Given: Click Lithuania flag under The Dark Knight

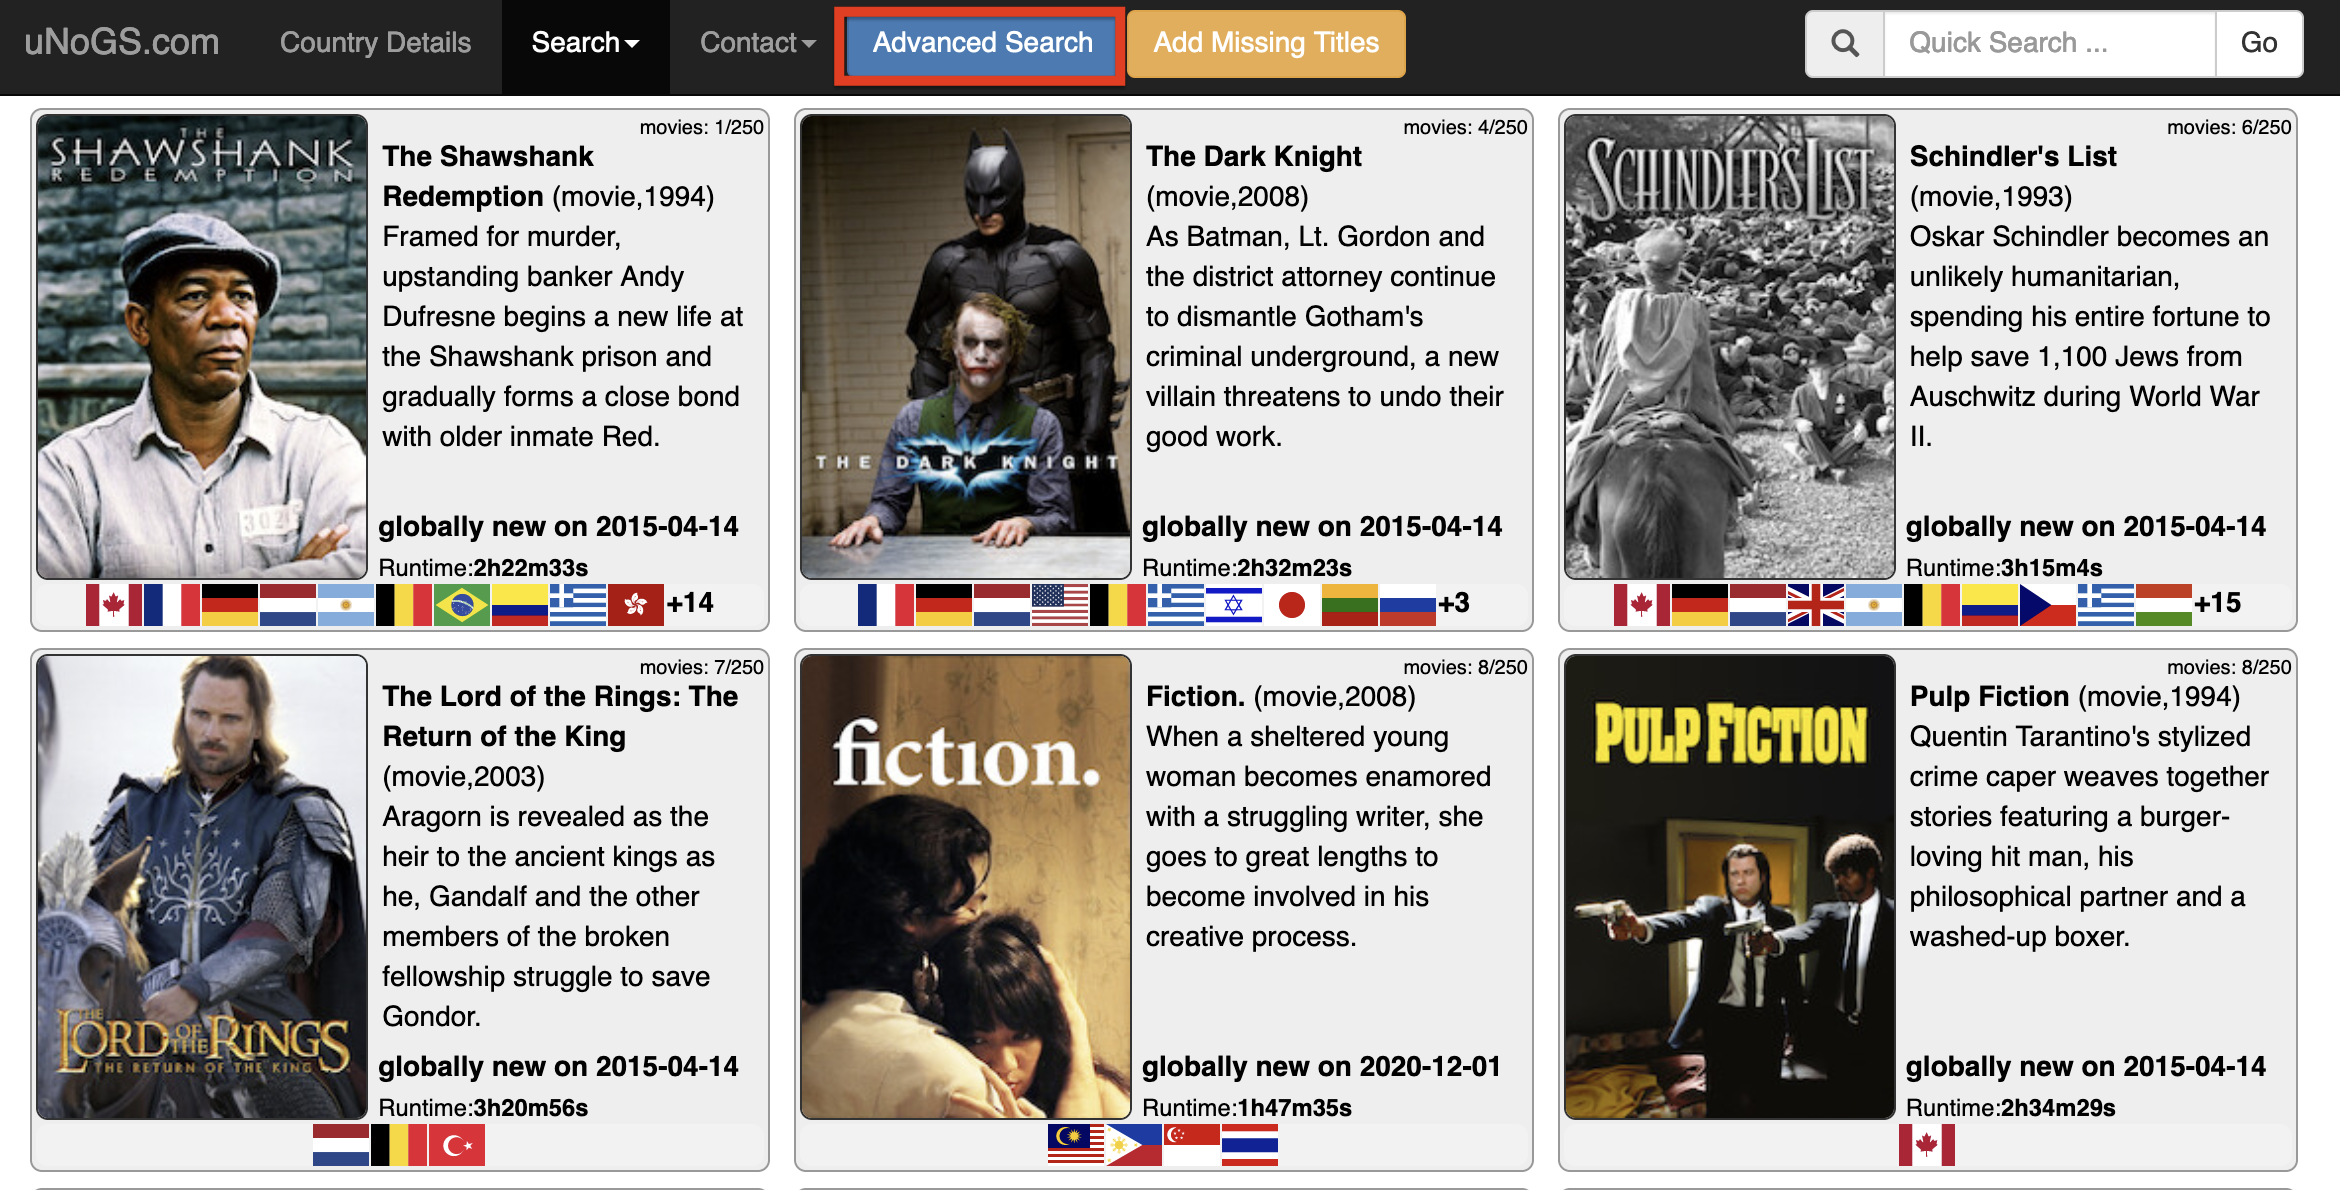Looking at the screenshot, I should (1349, 604).
